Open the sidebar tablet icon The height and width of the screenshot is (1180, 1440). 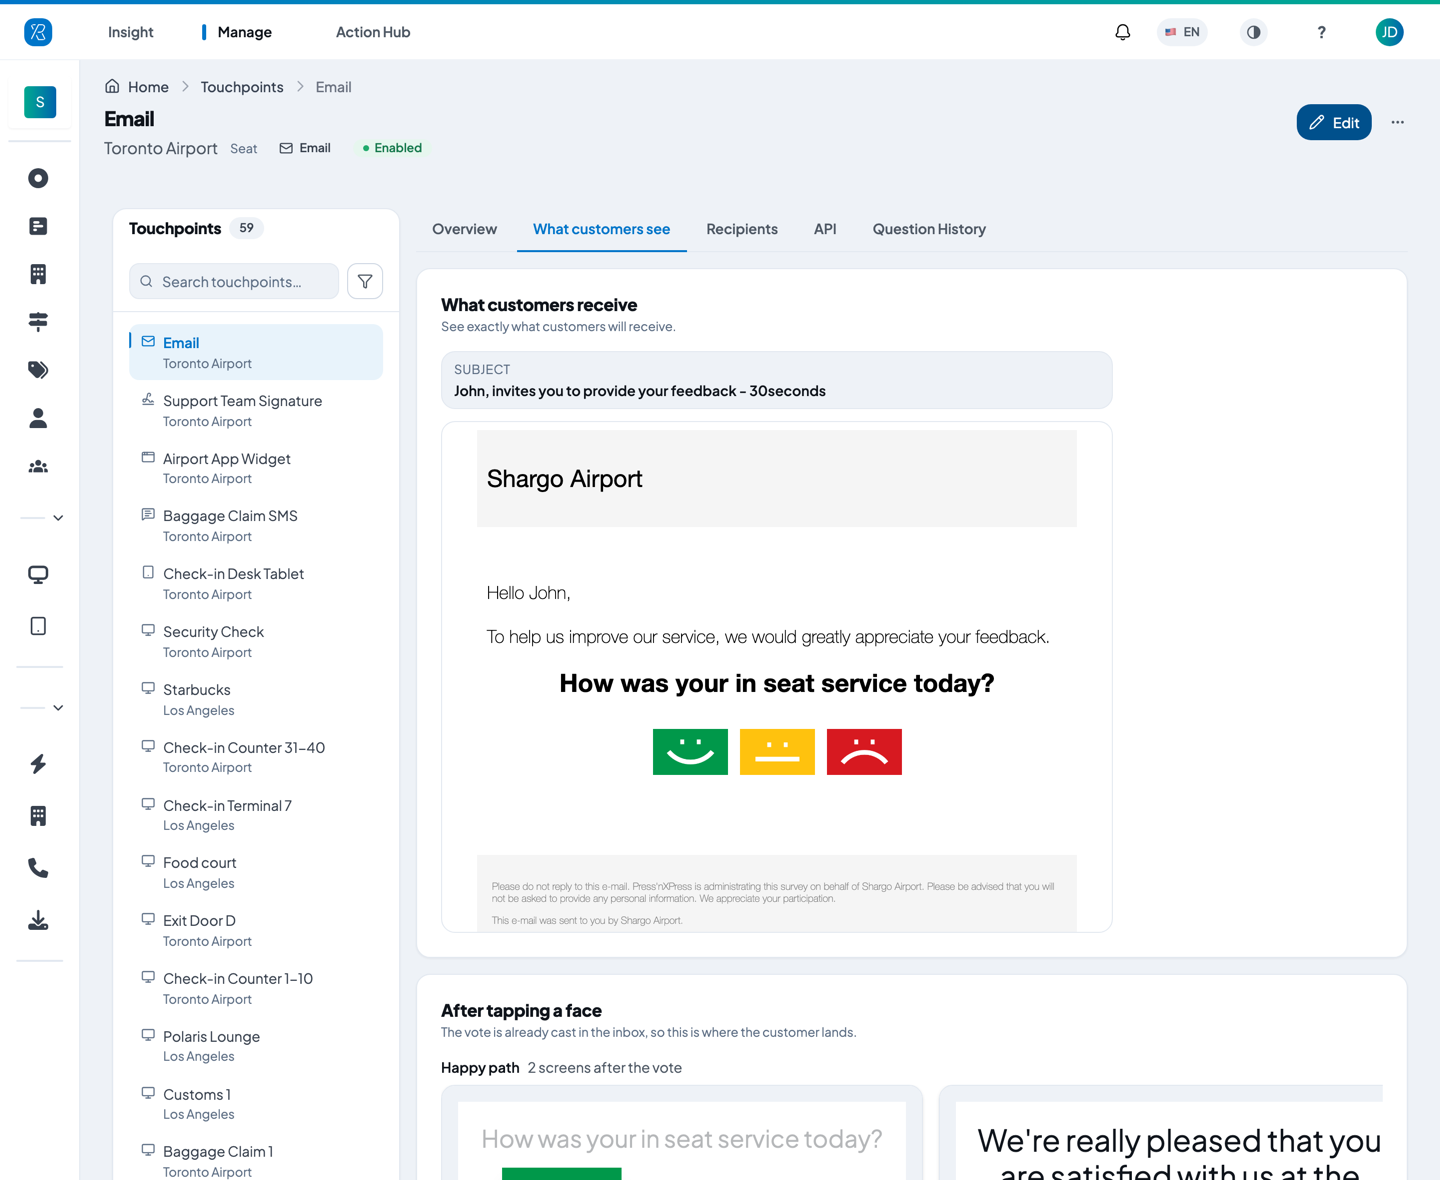(x=38, y=626)
